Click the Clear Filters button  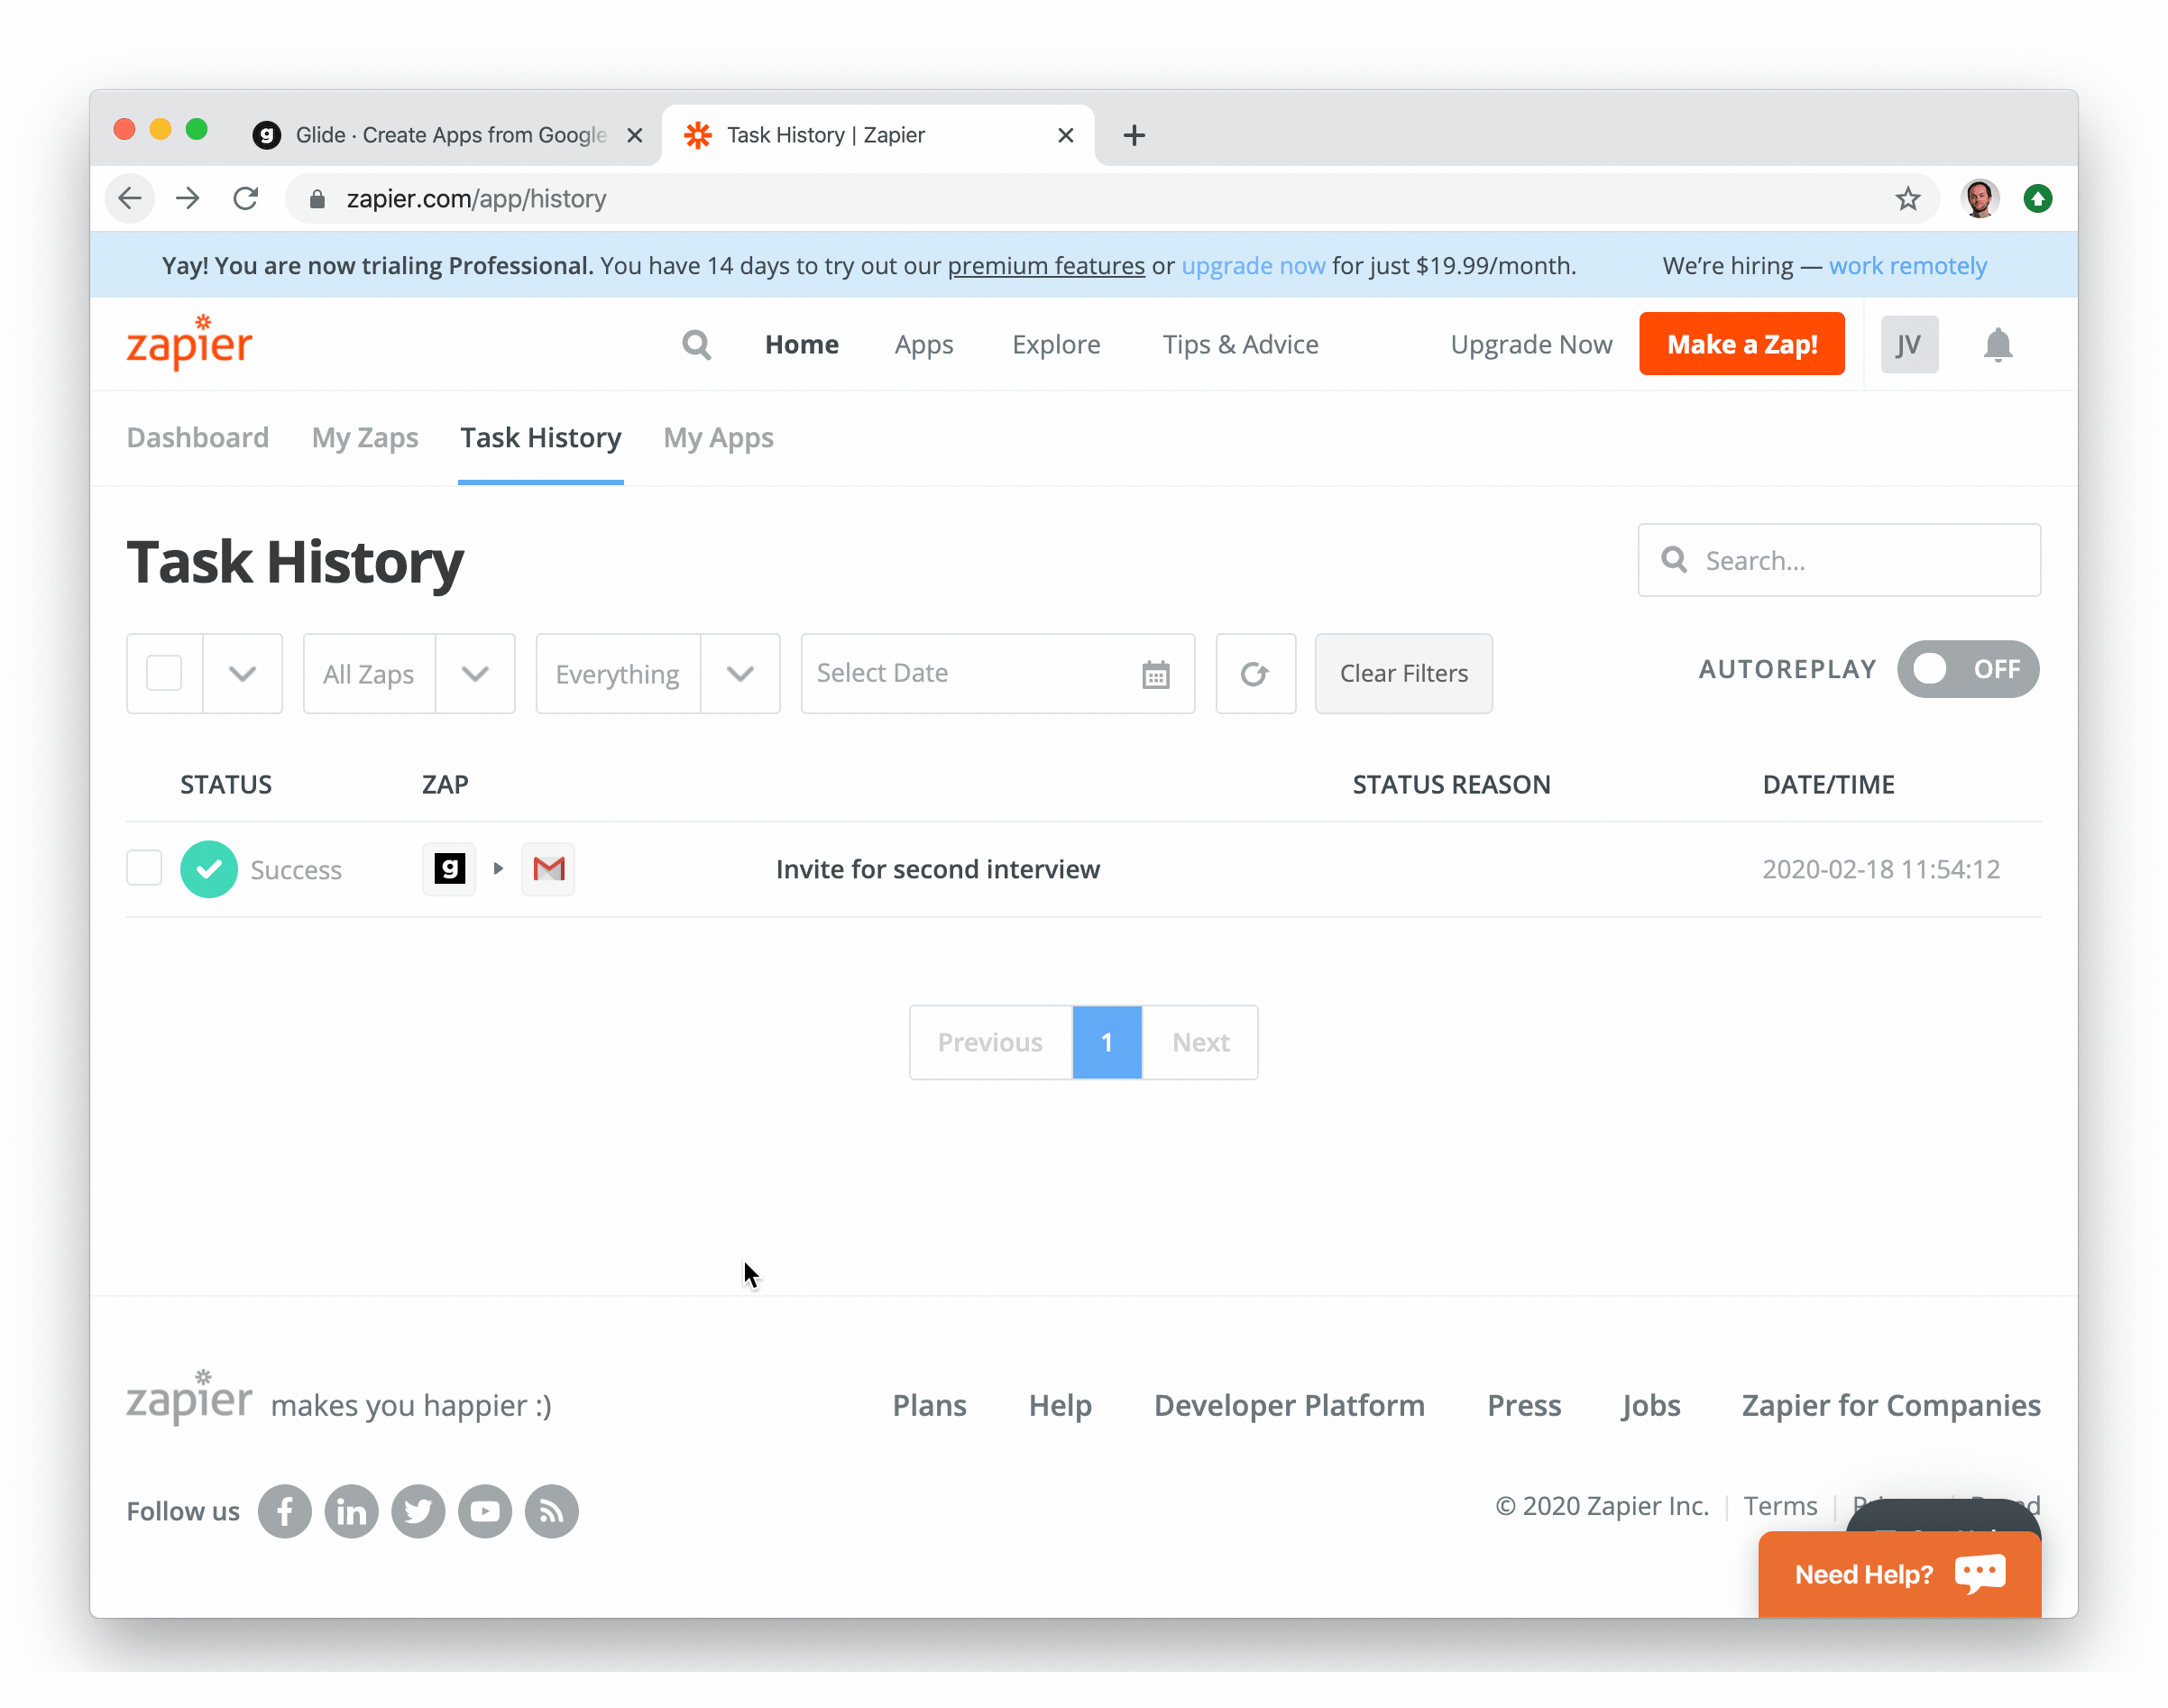pyautogui.click(x=1403, y=674)
